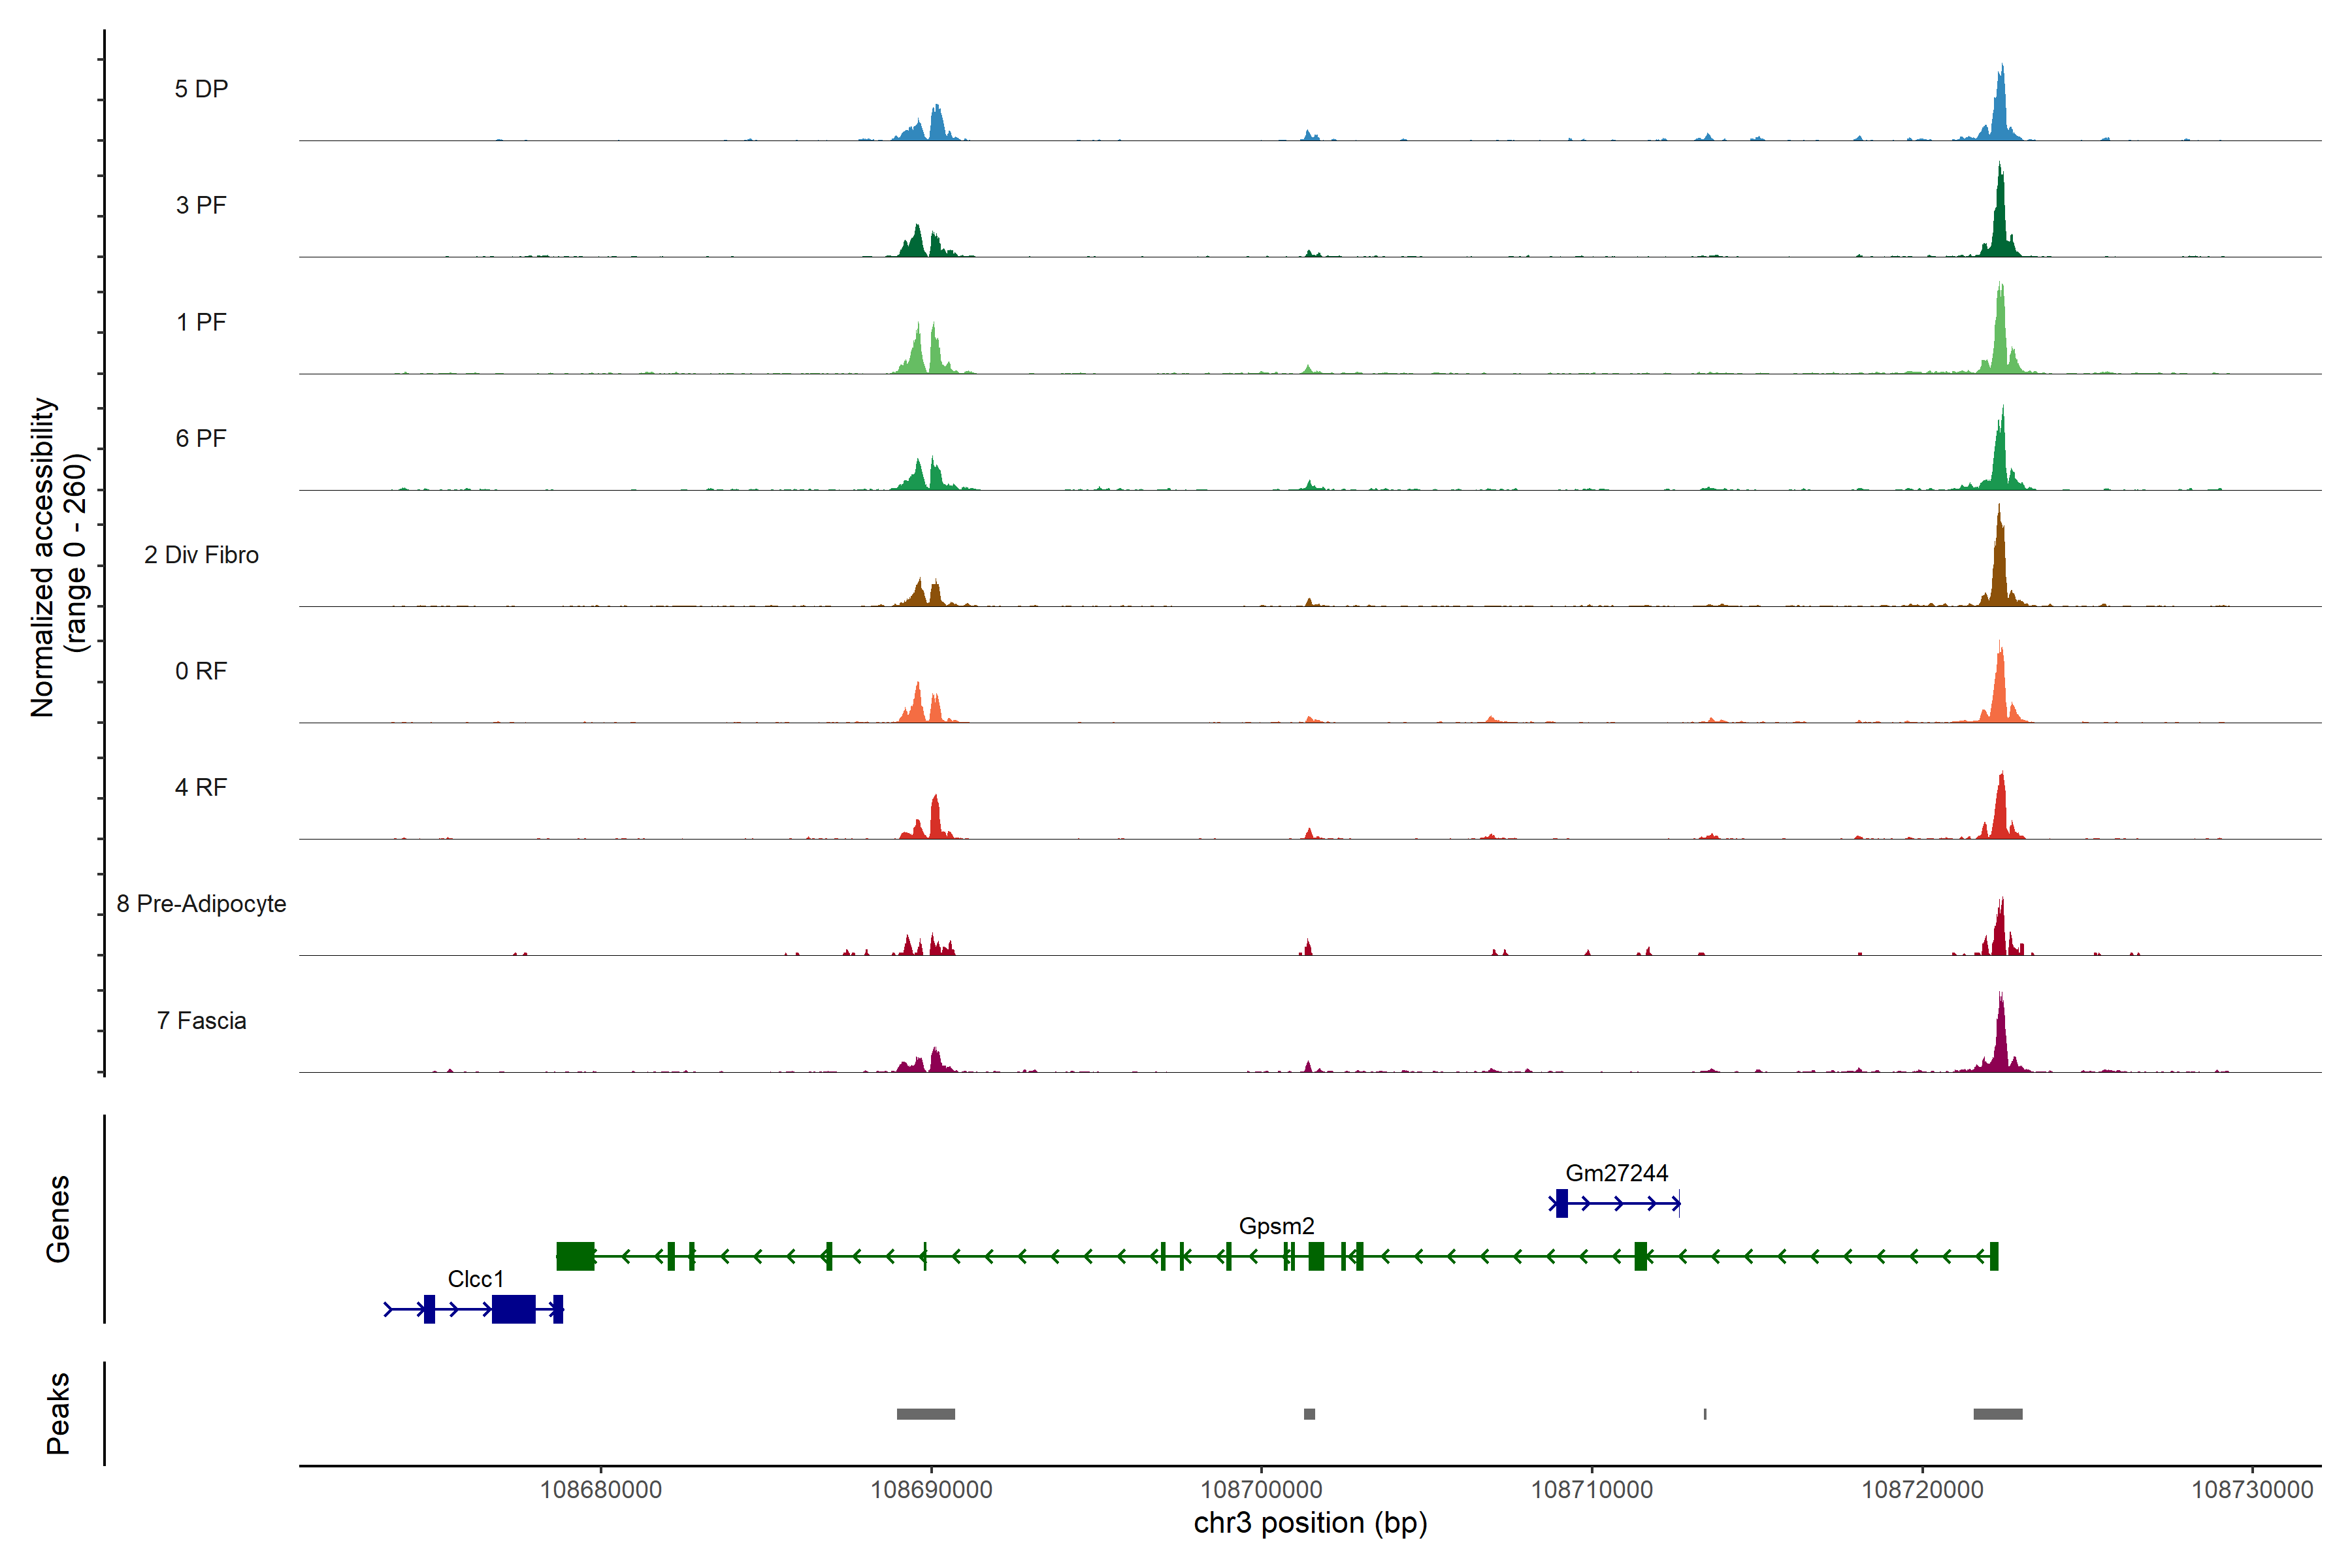Click the 5 DP track label
The width and height of the screenshot is (2352, 1568).
point(201,89)
